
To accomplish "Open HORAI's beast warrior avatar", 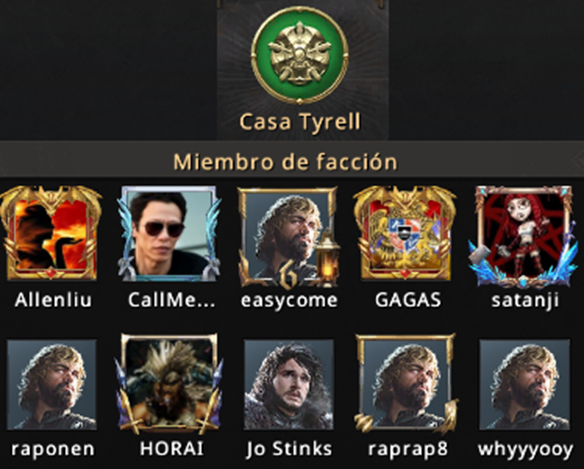I will [170, 384].
